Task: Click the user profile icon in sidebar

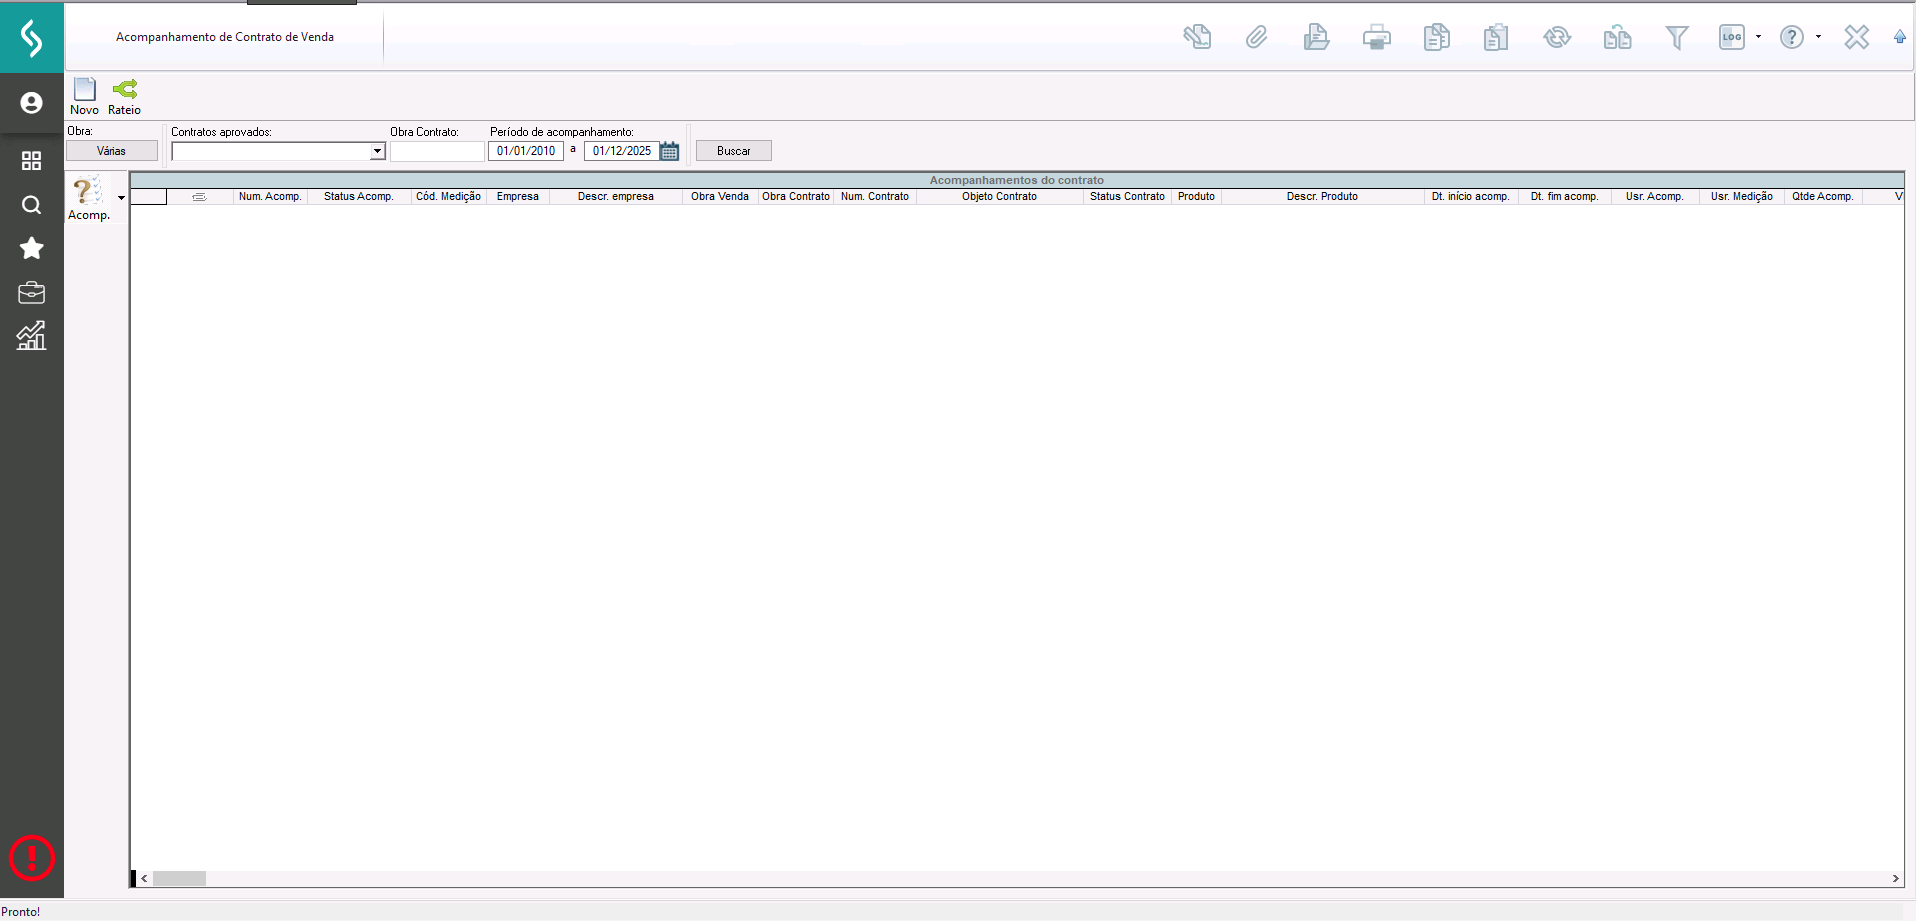Action: pyautogui.click(x=32, y=103)
